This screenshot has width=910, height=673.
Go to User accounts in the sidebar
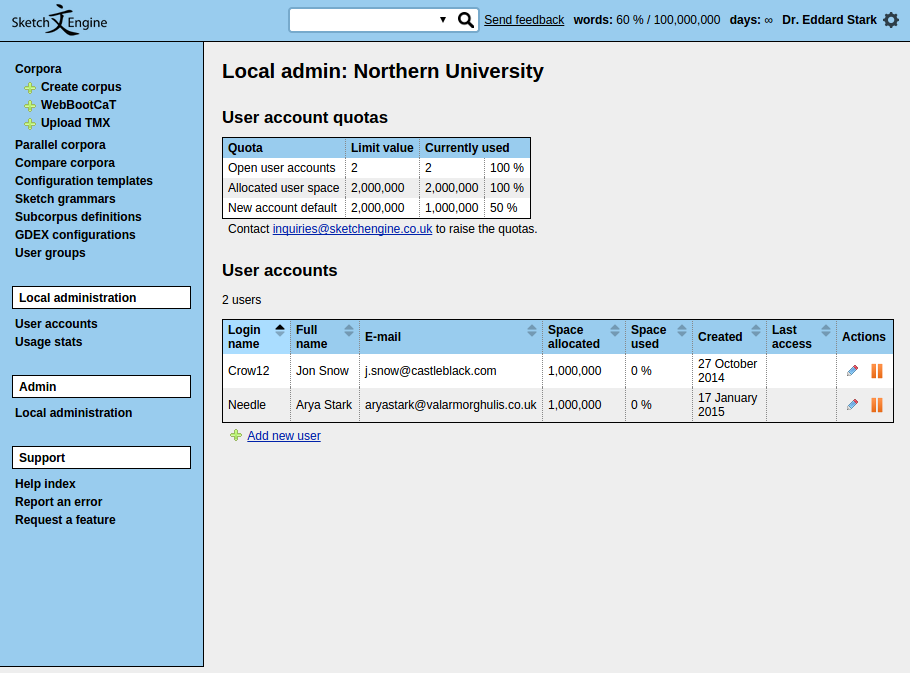[x=56, y=324]
